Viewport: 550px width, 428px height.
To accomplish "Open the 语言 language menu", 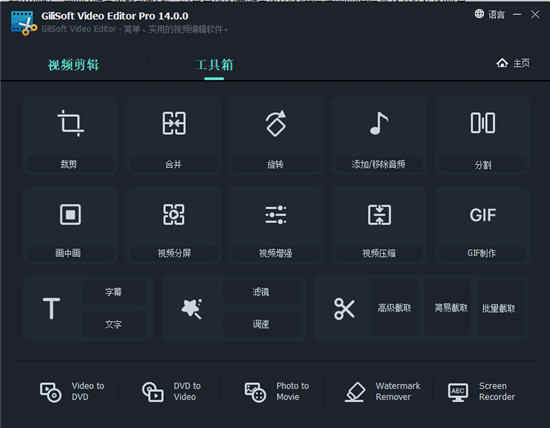I will [490, 14].
